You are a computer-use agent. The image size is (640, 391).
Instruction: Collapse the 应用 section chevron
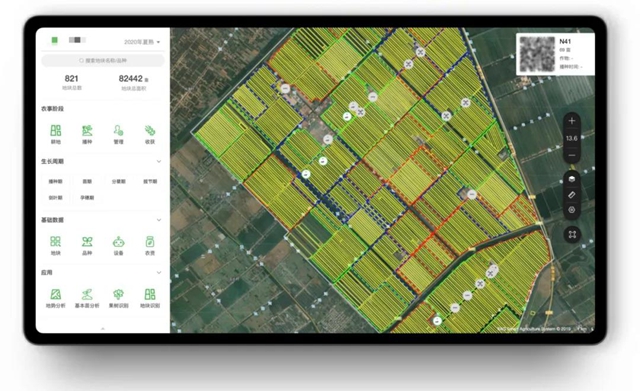coord(159,273)
